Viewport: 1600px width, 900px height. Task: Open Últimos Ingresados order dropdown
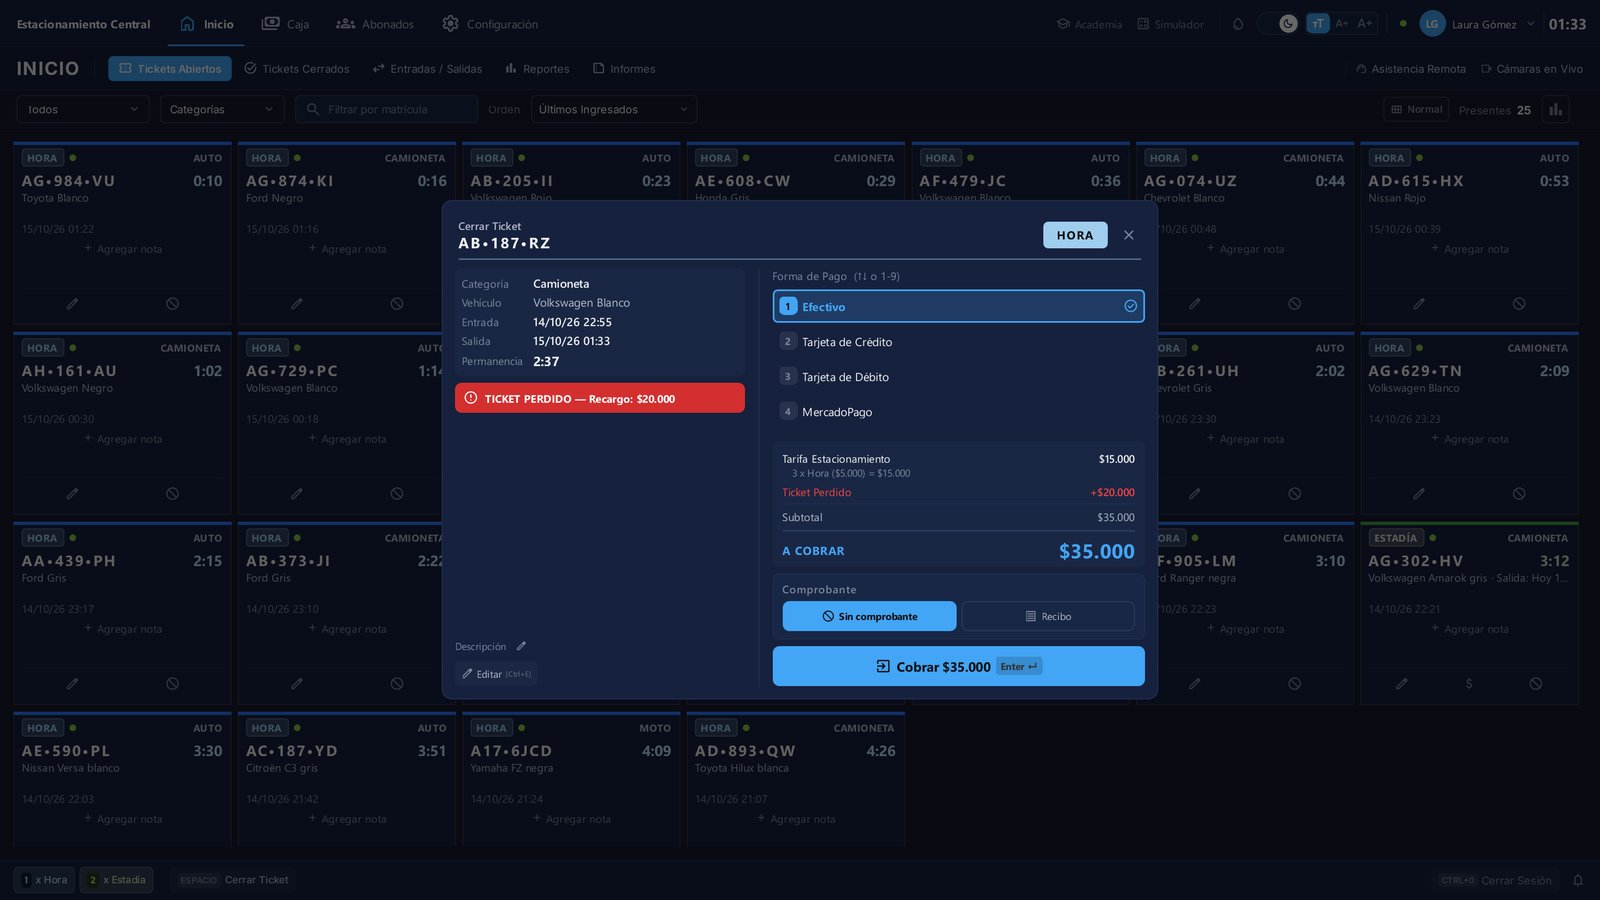[614, 109]
